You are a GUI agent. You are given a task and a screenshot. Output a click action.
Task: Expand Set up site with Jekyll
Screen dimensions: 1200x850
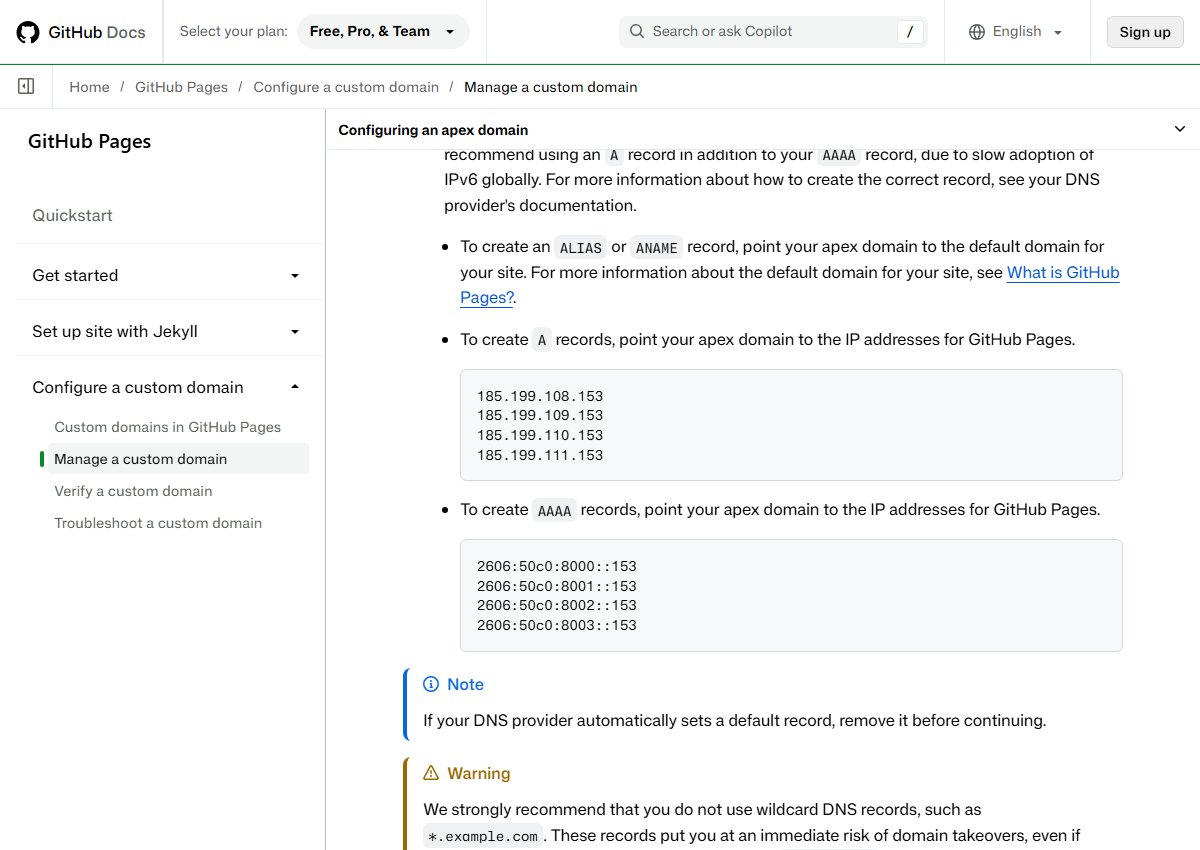pos(166,331)
